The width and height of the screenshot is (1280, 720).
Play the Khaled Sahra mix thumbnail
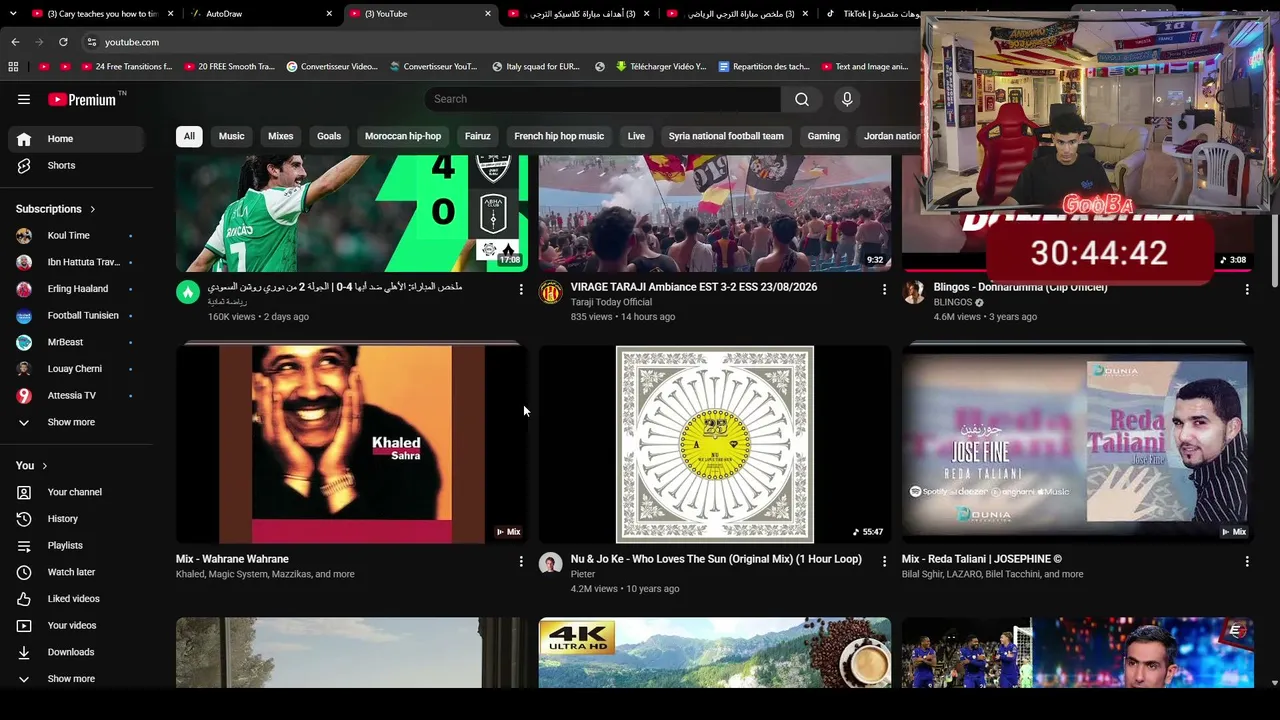pos(351,444)
